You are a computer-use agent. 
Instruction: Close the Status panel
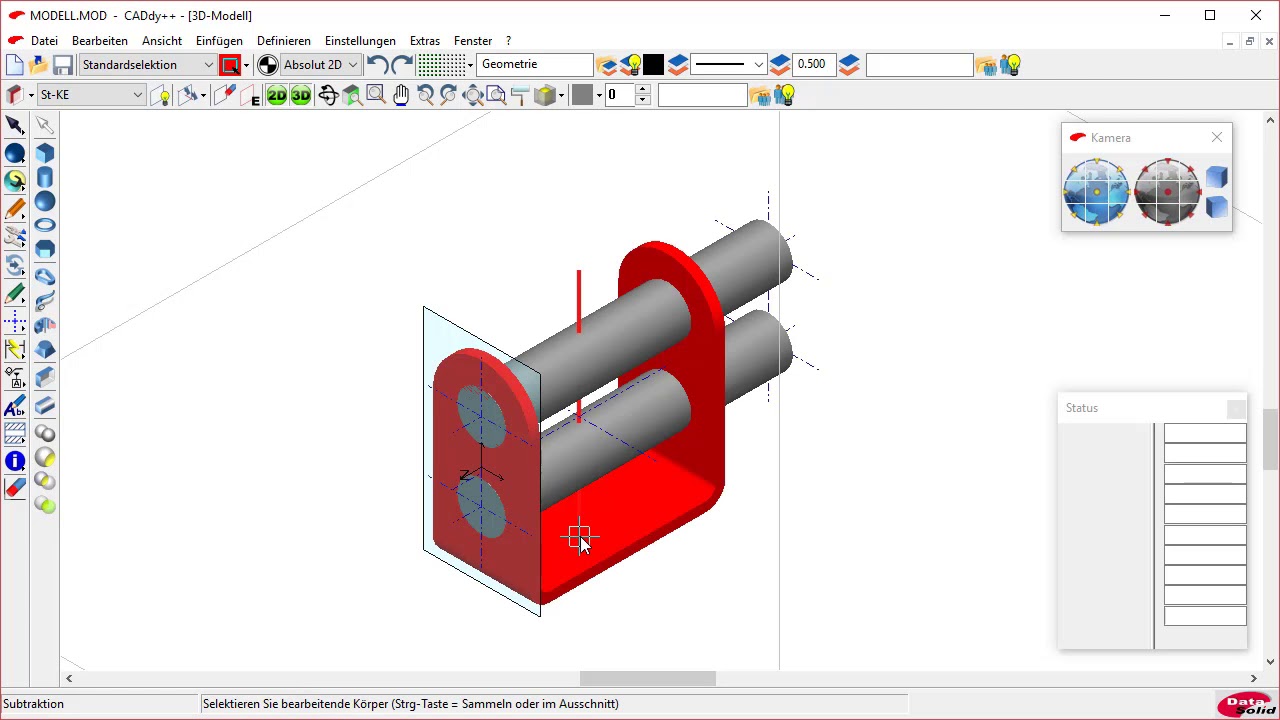tap(1237, 409)
